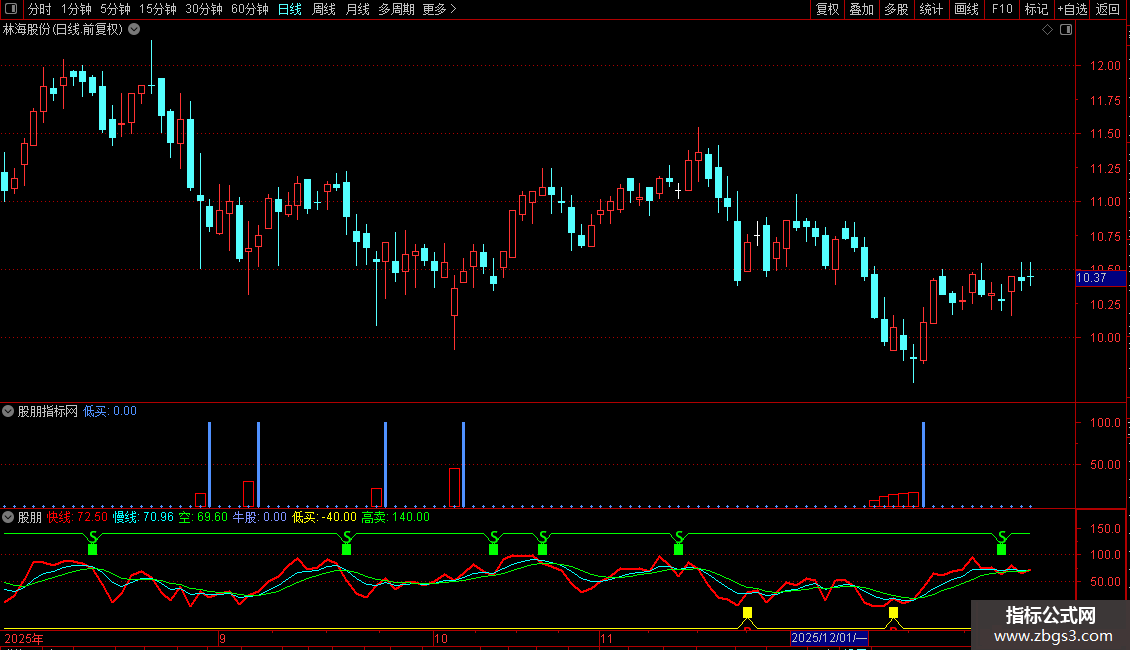Image resolution: width=1130 pixels, height=650 pixels.
Task: Switch to 分时 view
Action: coord(40,9)
